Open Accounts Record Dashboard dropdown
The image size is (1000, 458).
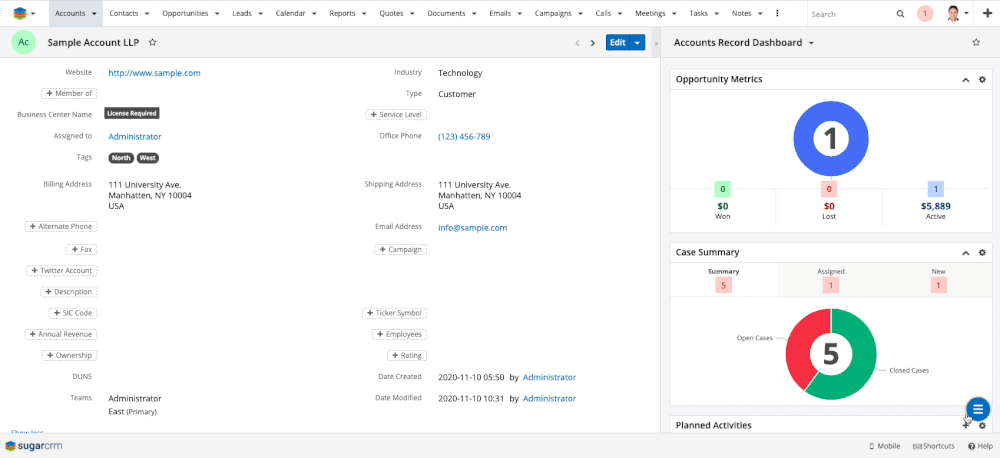point(811,43)
